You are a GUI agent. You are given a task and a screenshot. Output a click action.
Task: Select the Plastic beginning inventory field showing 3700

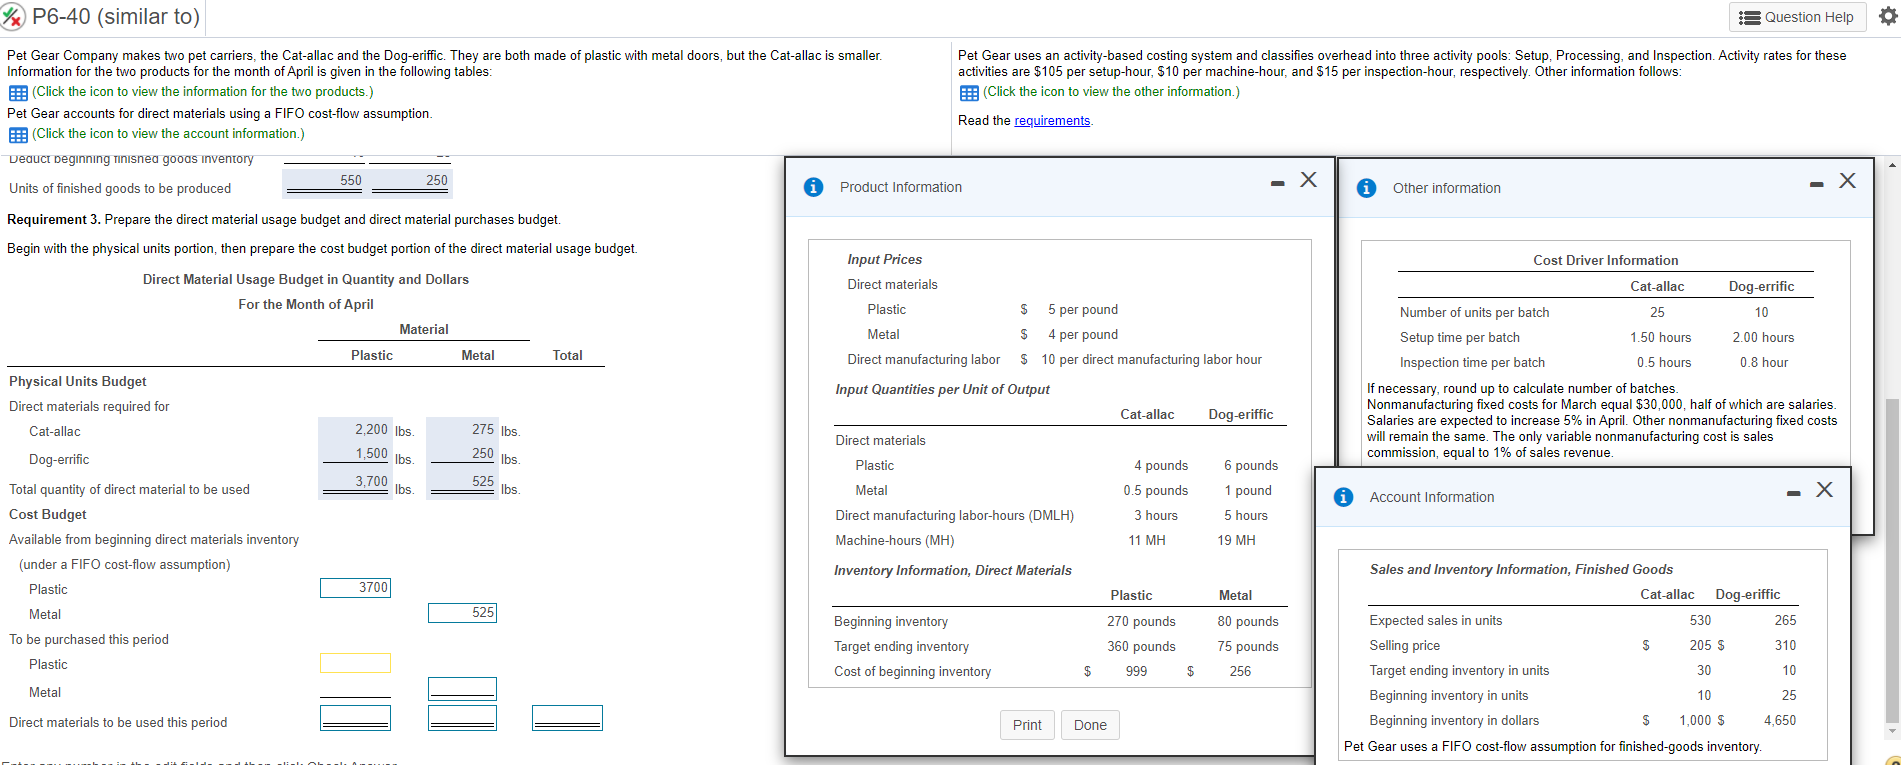click(355, 588)
